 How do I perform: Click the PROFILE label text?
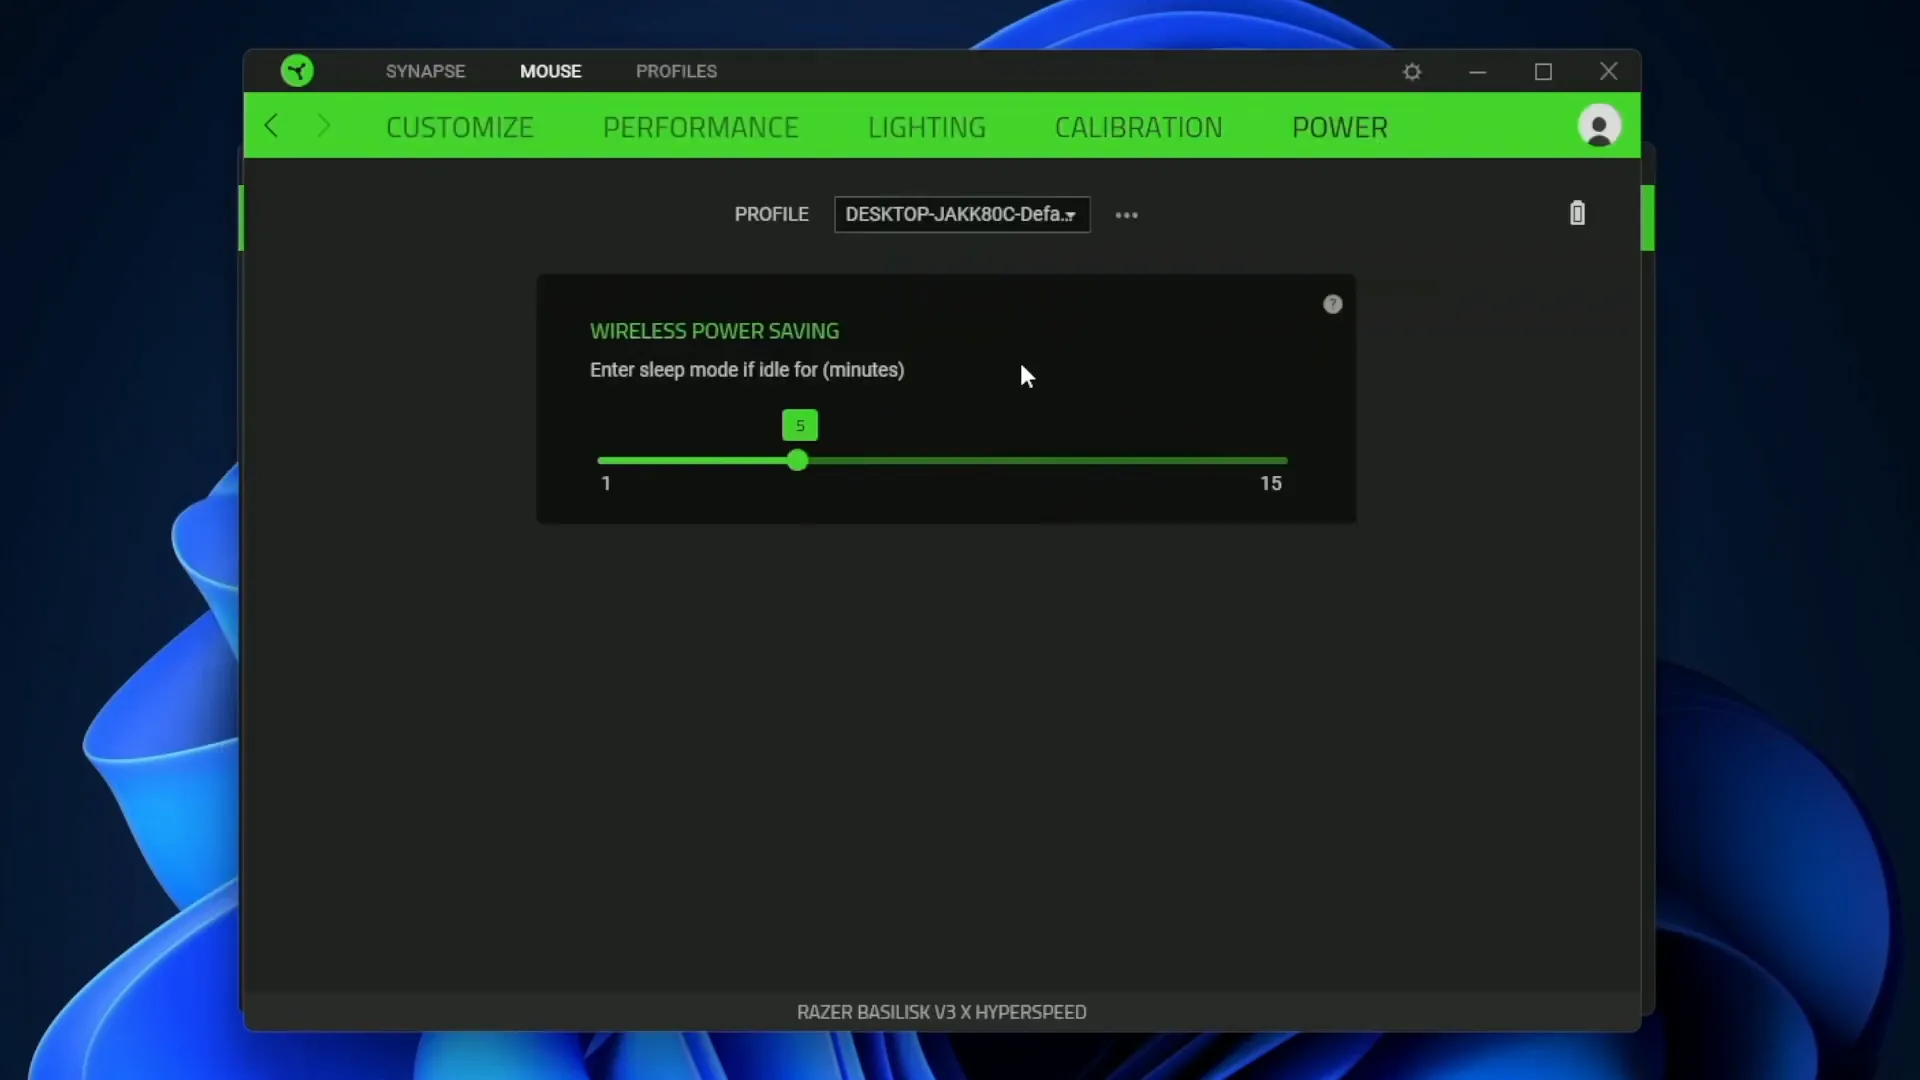click(771, 214)
